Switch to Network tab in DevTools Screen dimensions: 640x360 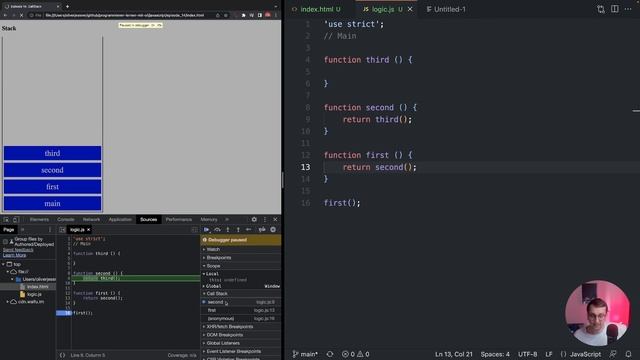point(91,220)
